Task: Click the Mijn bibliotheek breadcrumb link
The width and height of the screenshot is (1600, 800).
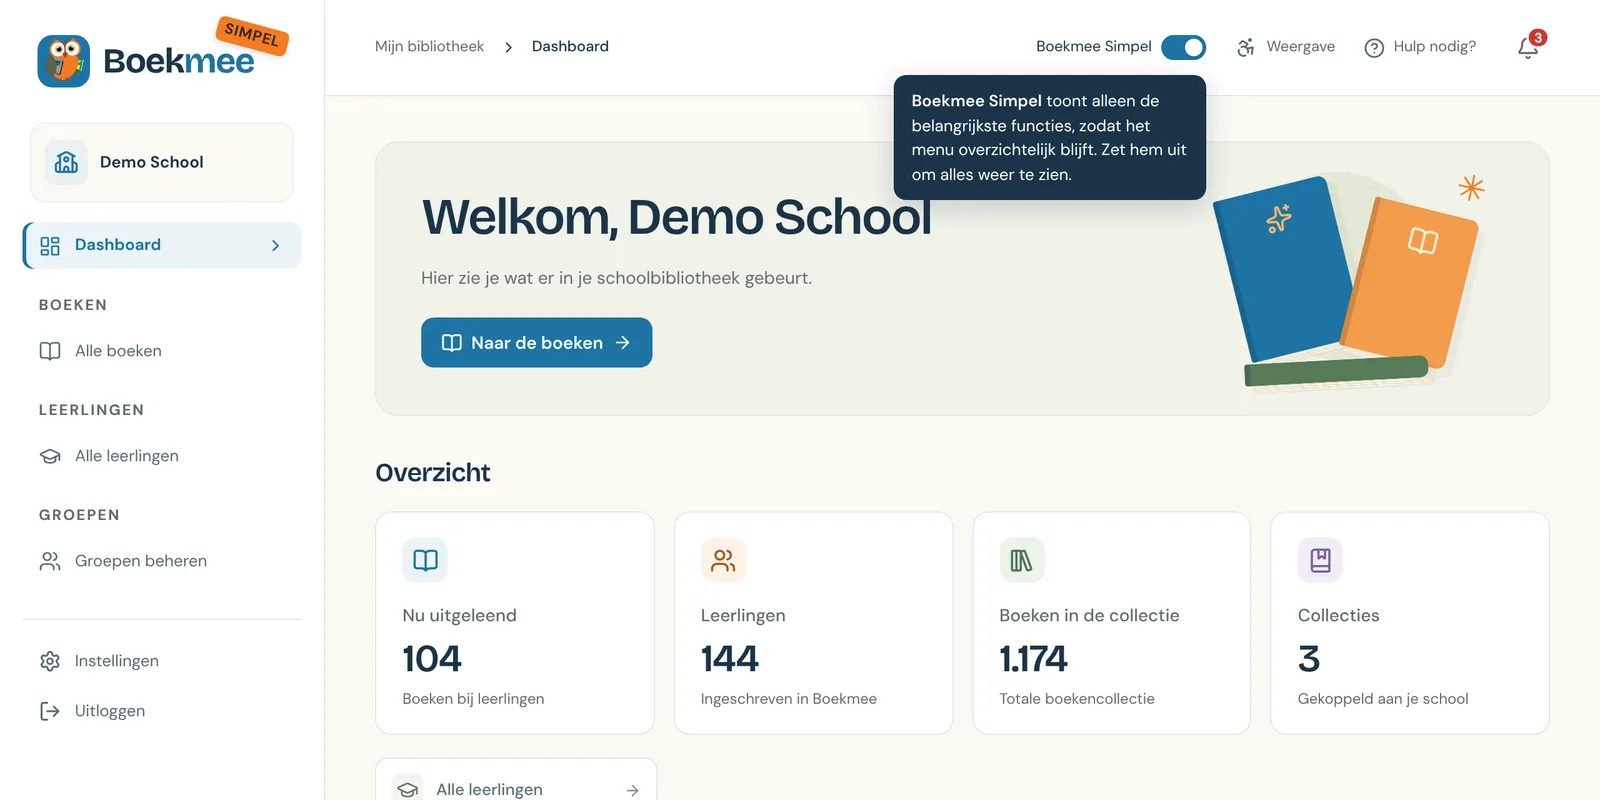Action: pyautogui.click(x=429, y=47)
